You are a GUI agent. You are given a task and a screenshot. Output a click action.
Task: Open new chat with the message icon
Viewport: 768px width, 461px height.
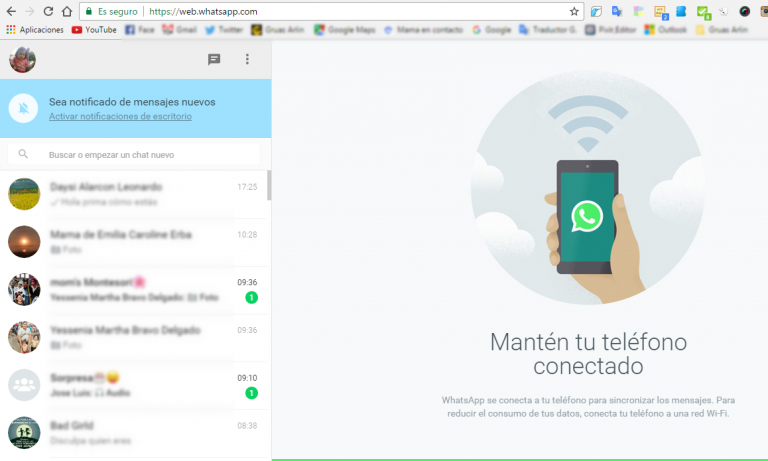click(214, 59)
